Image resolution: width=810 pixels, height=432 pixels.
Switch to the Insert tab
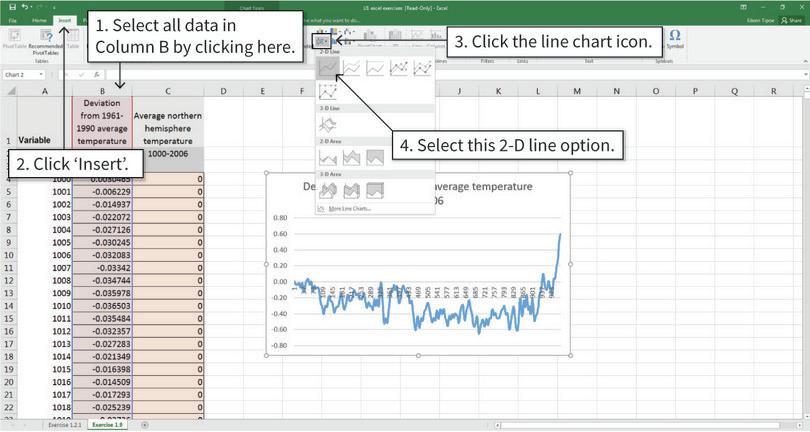tap(65, 20)
